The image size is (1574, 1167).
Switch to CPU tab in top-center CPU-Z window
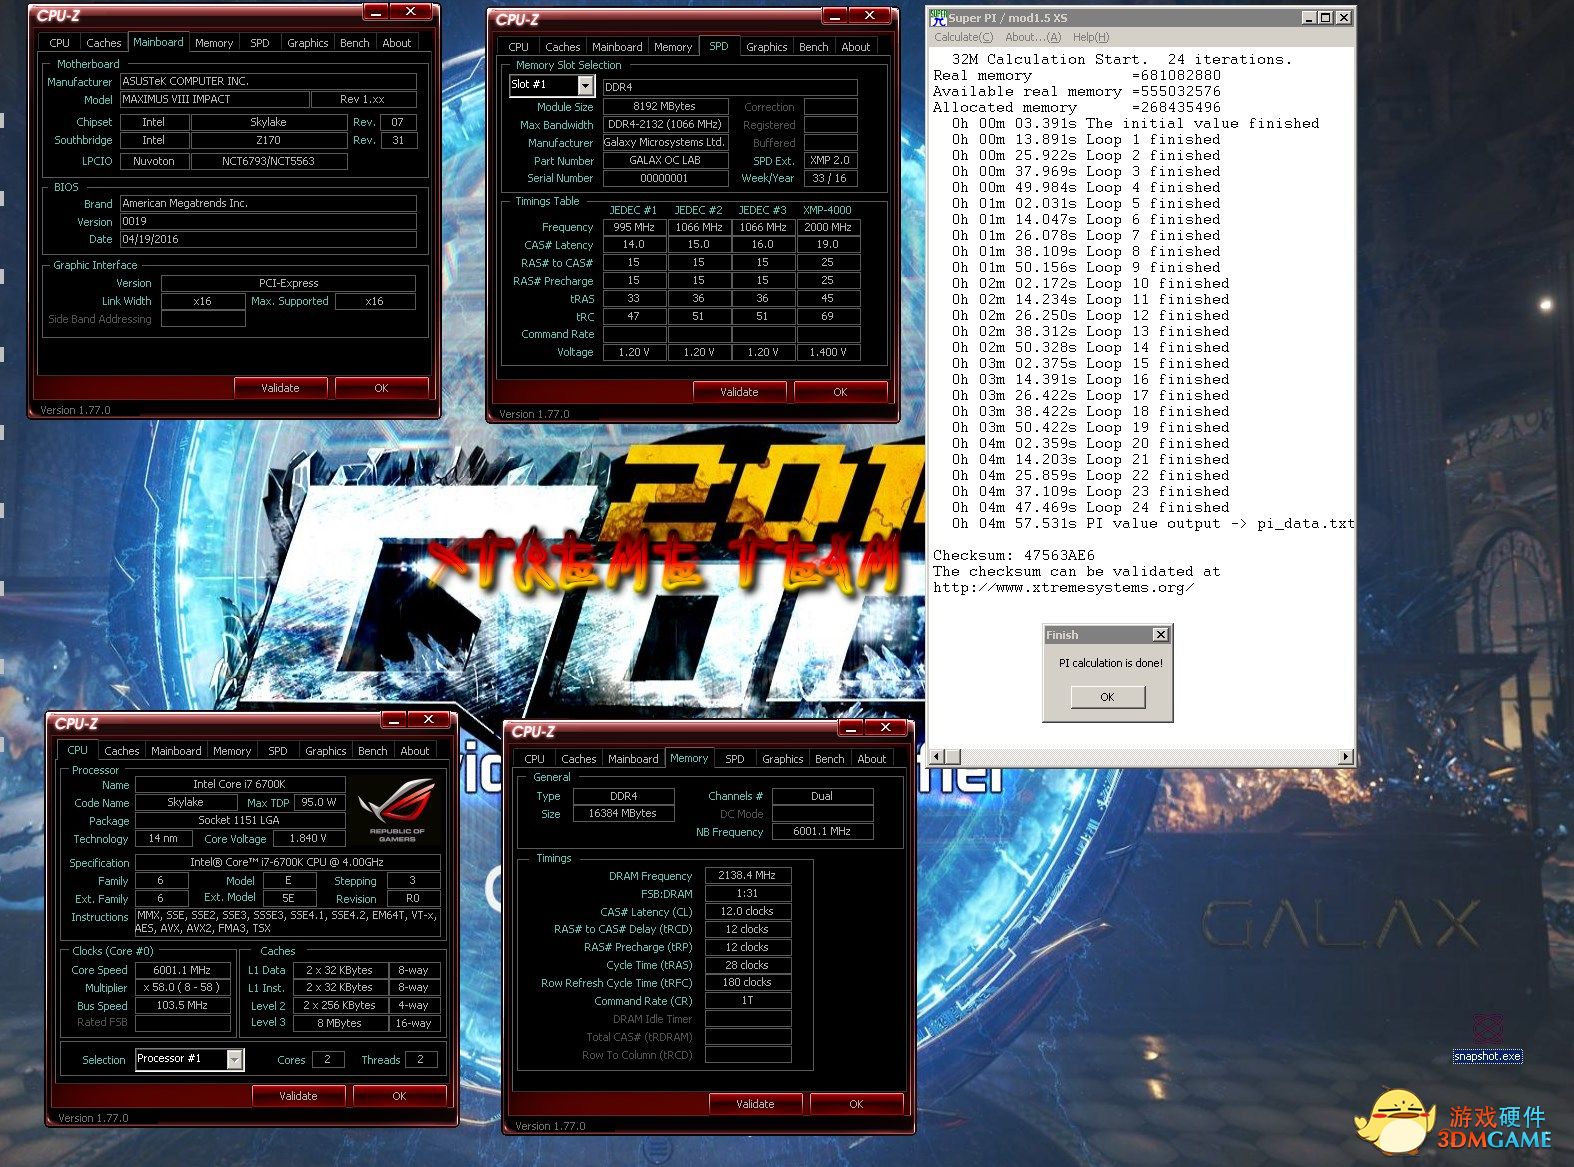[x=519, y=47]
